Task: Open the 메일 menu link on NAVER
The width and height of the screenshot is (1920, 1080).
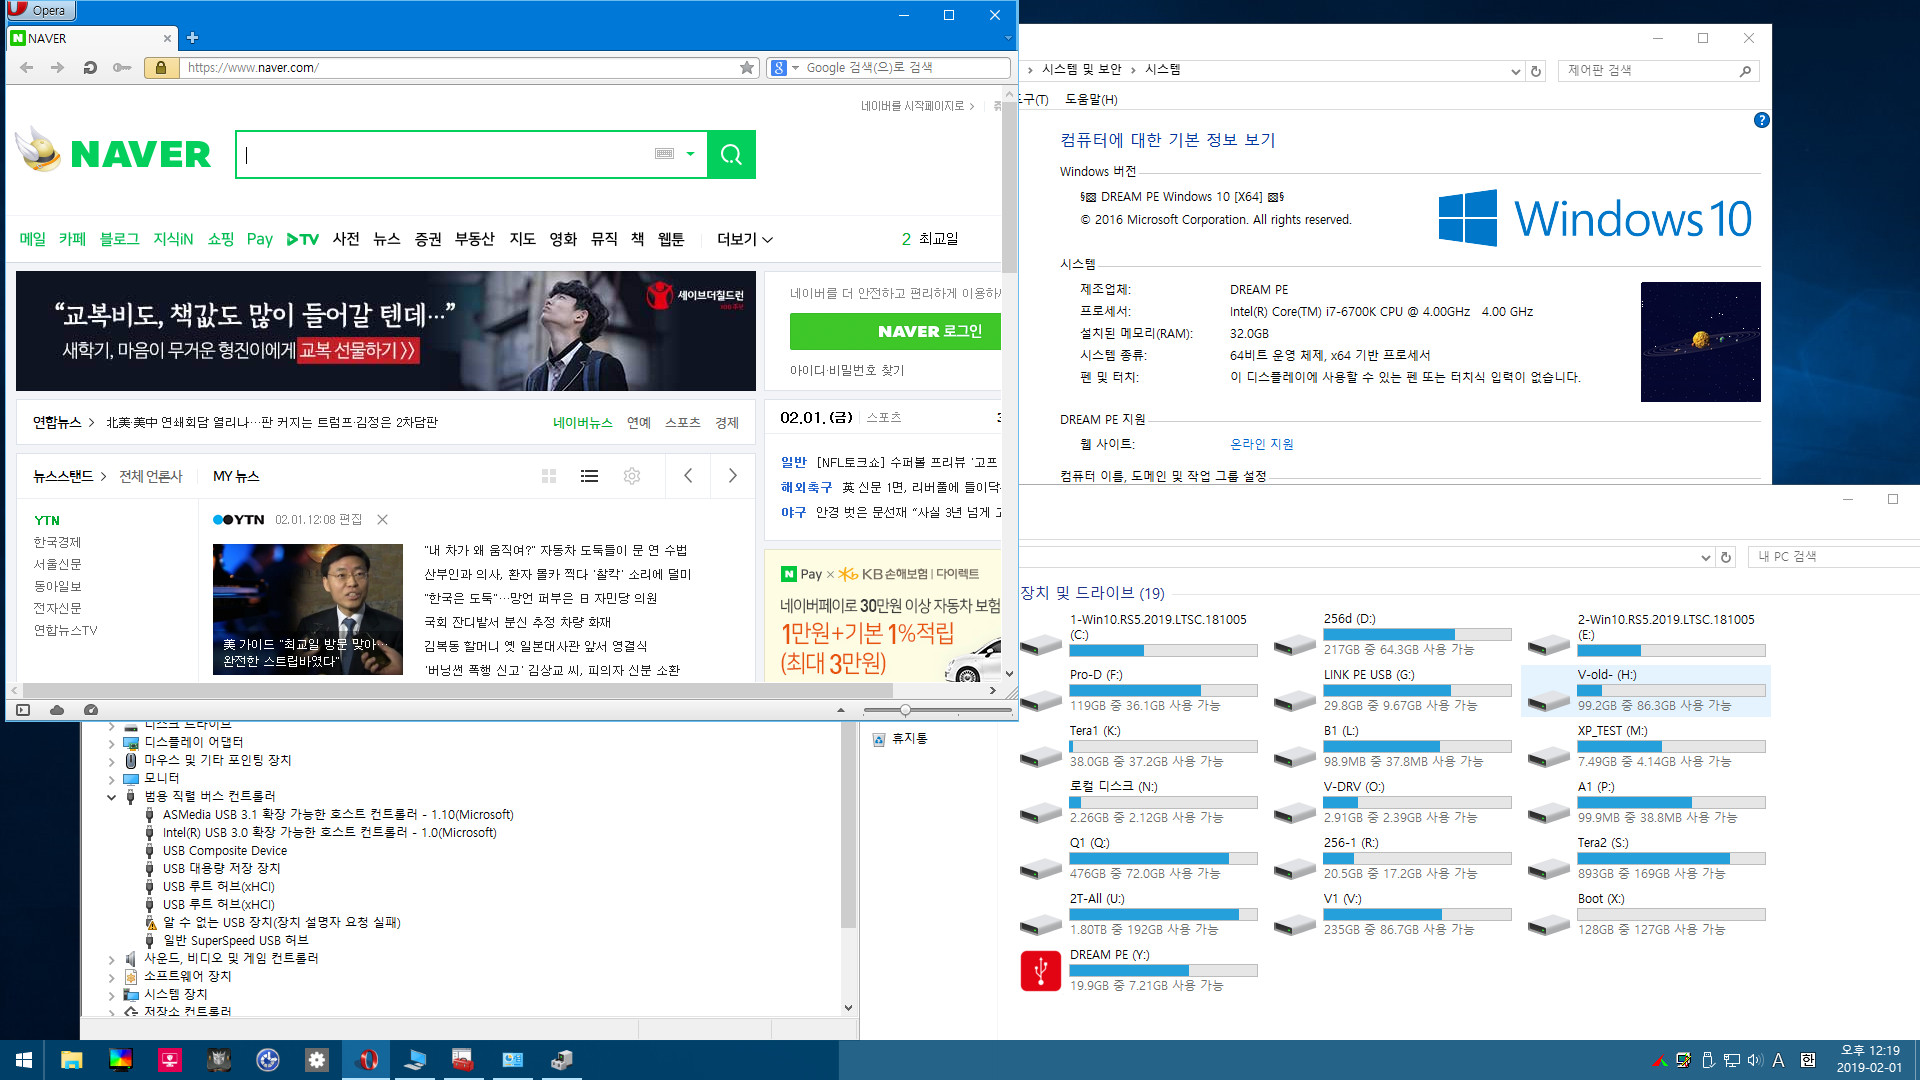Action: click(x=33, y=239)
